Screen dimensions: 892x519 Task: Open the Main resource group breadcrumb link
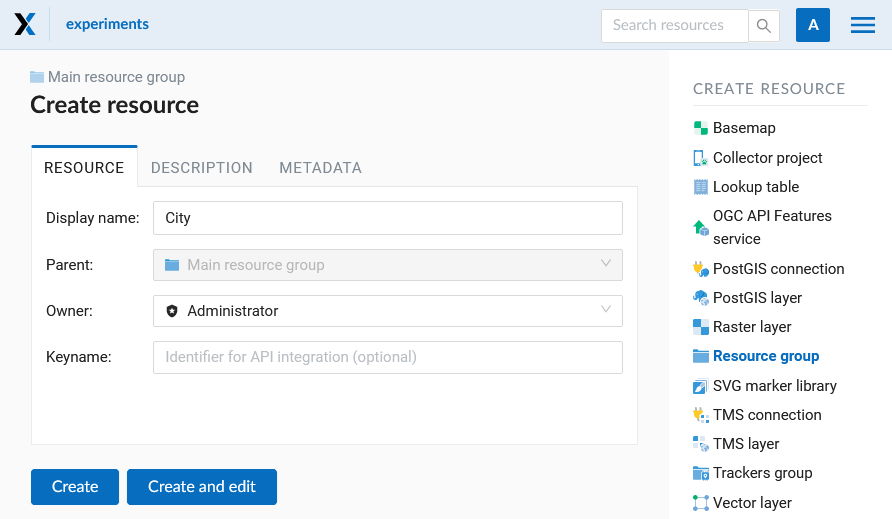click(116, 77)
